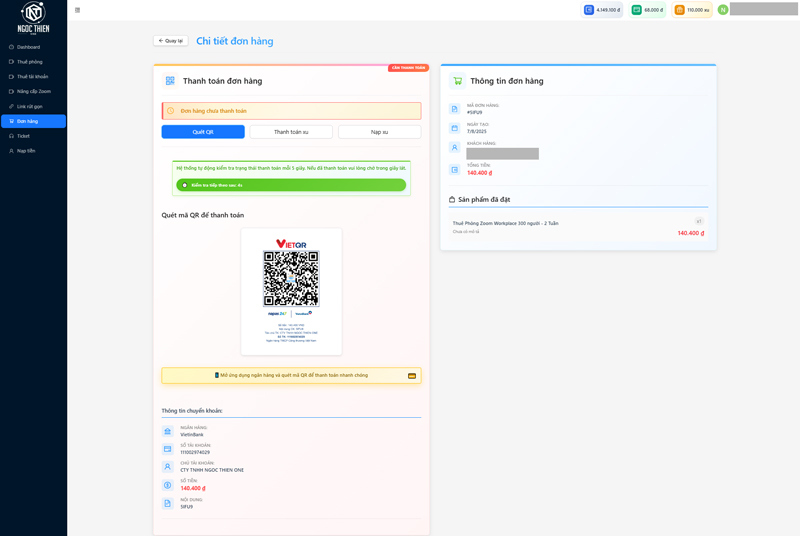The width and height of the screenshot is (800, 536).
Task: Open the user avatar N
Action: [x=723, y=10]
